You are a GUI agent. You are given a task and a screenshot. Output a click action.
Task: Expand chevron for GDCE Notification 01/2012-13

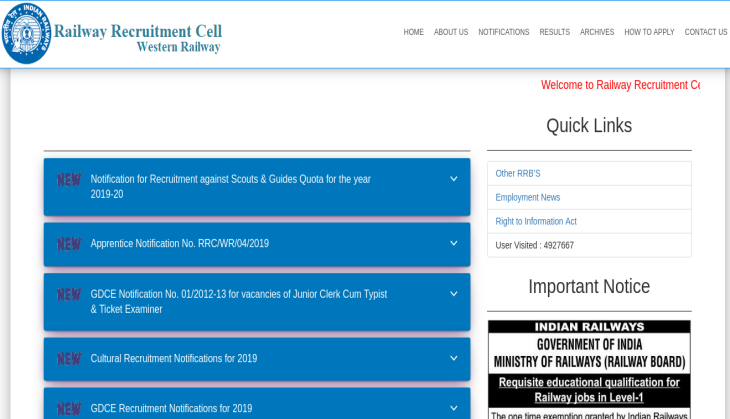click(453, 294)
